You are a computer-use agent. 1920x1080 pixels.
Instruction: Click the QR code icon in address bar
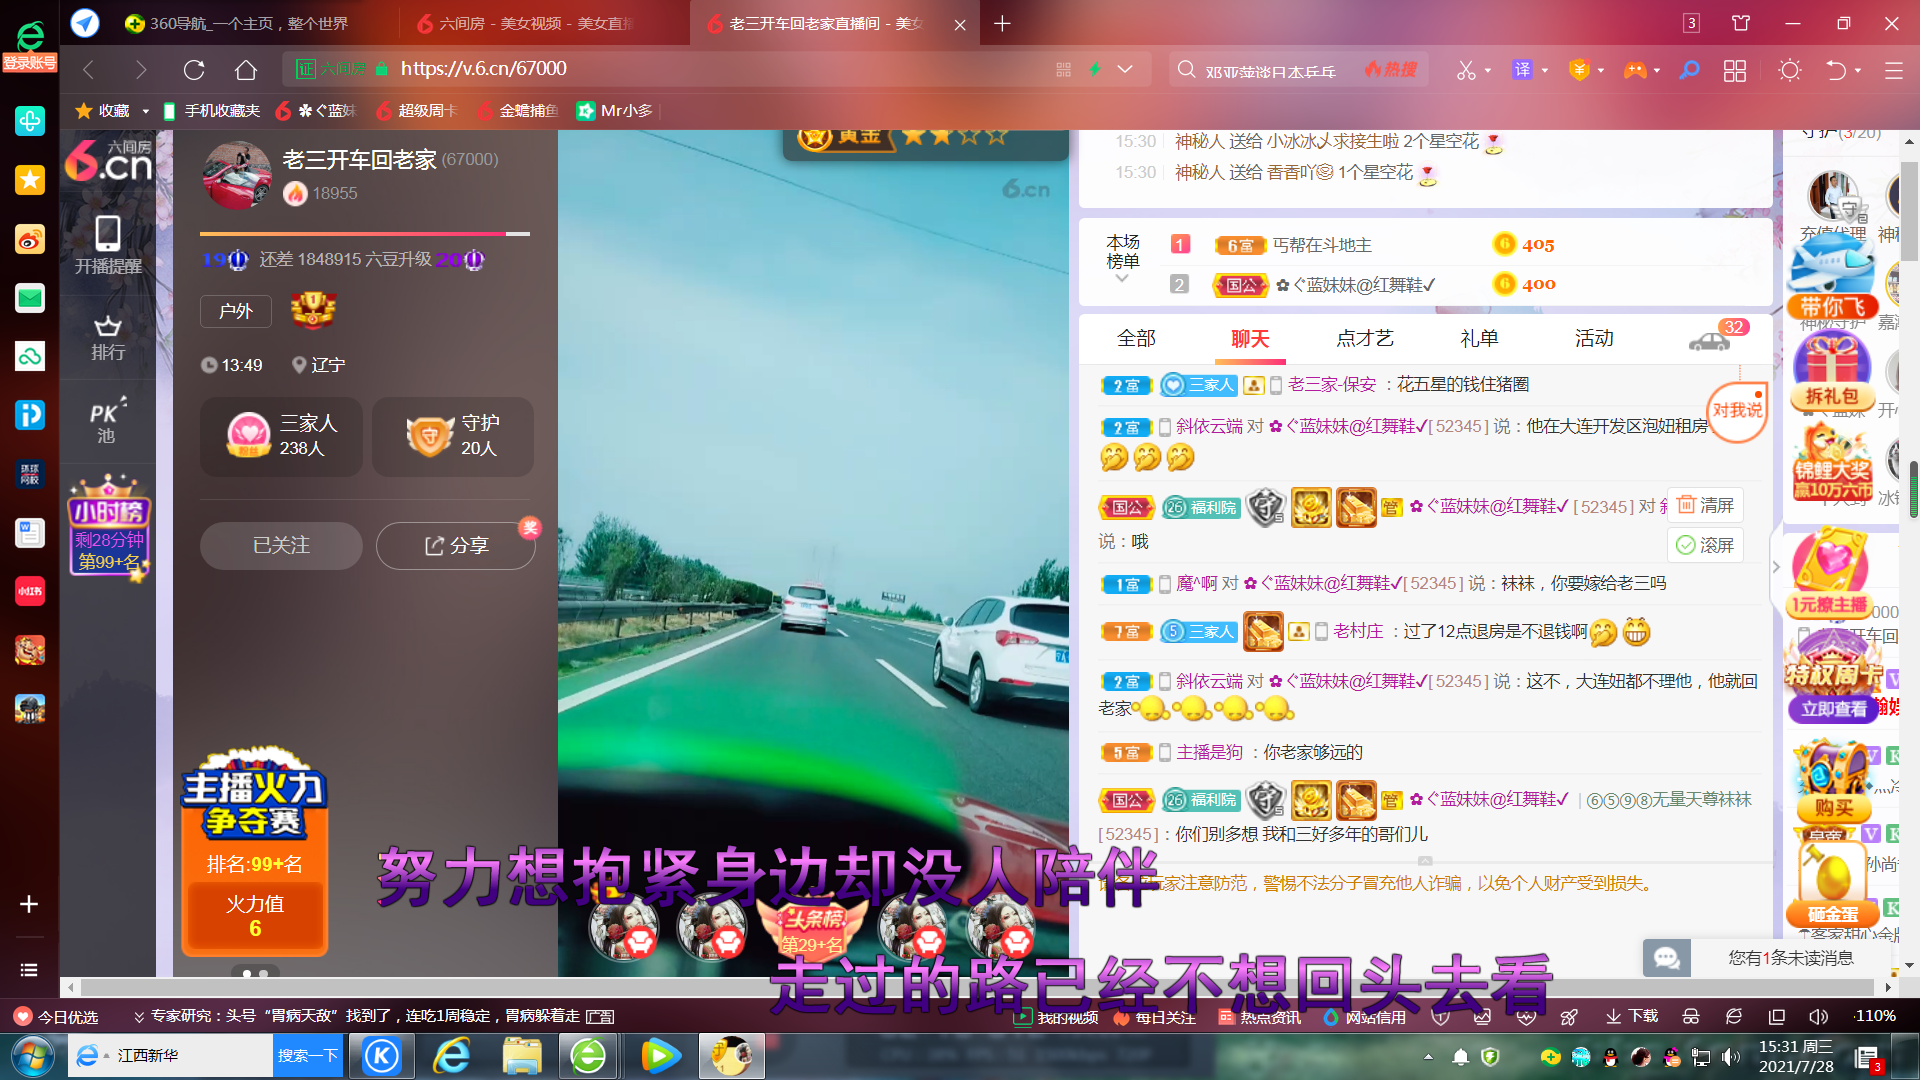point(1063,69)
